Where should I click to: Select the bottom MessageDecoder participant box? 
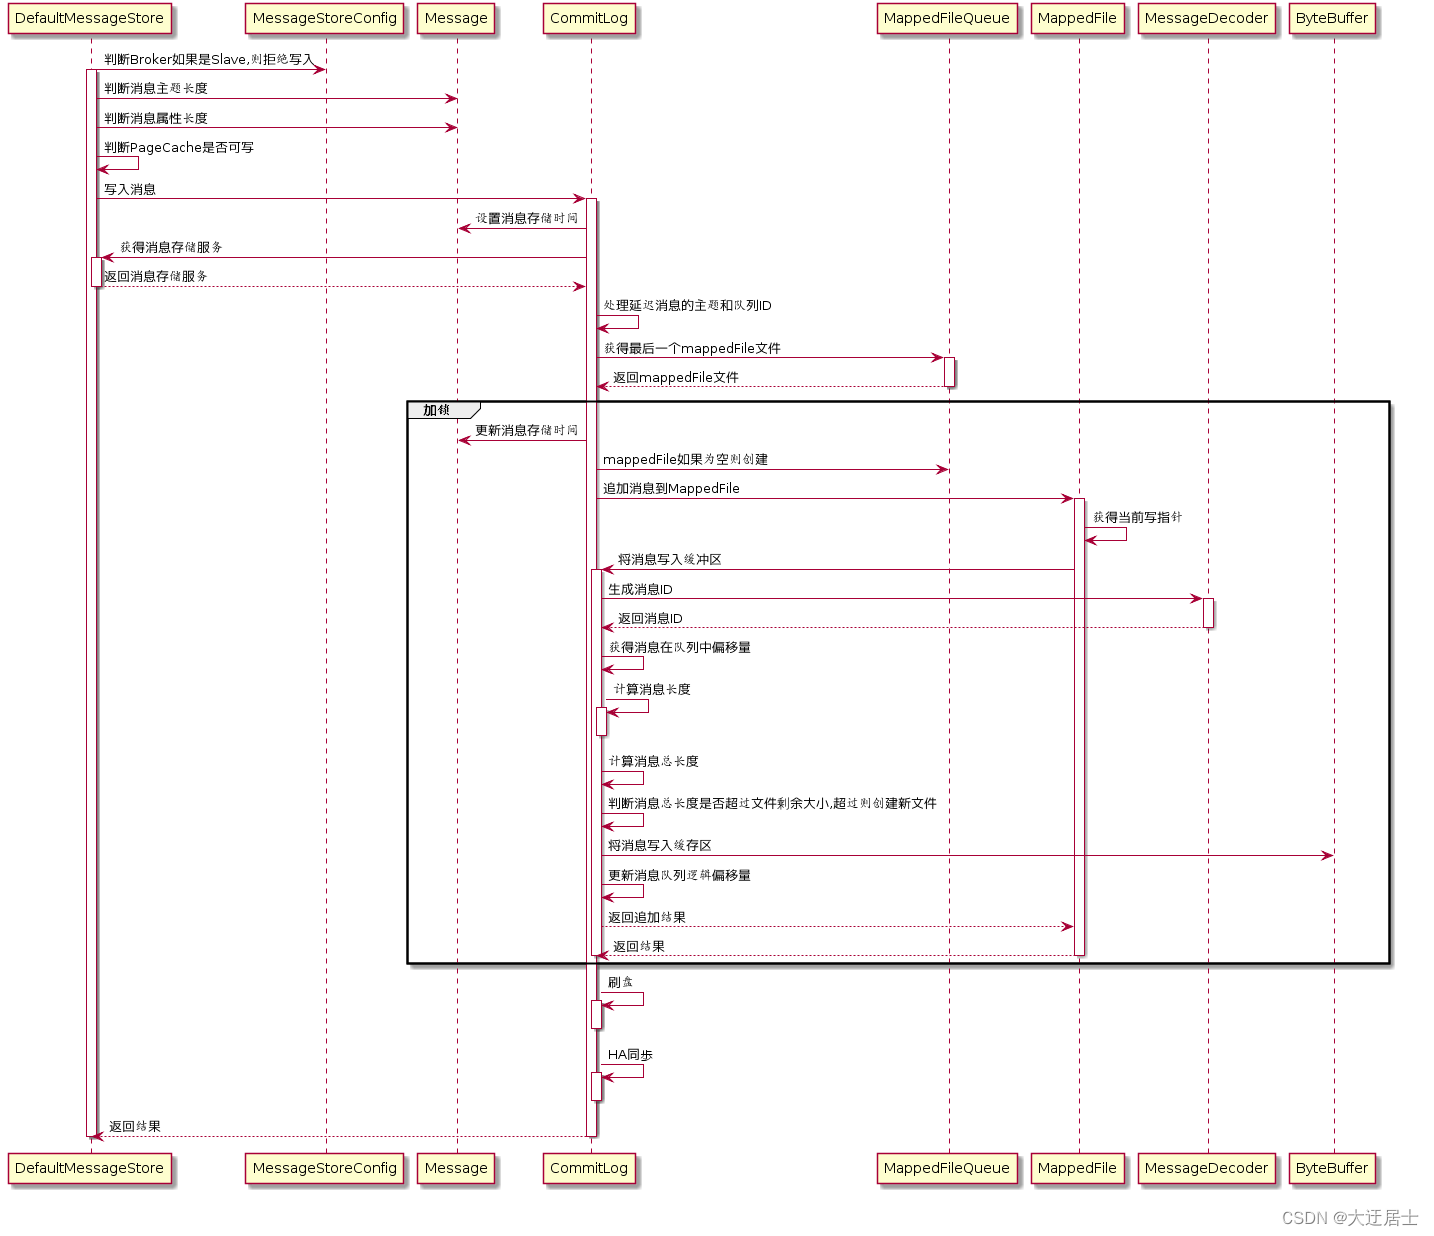[x=1206, y=1168]
